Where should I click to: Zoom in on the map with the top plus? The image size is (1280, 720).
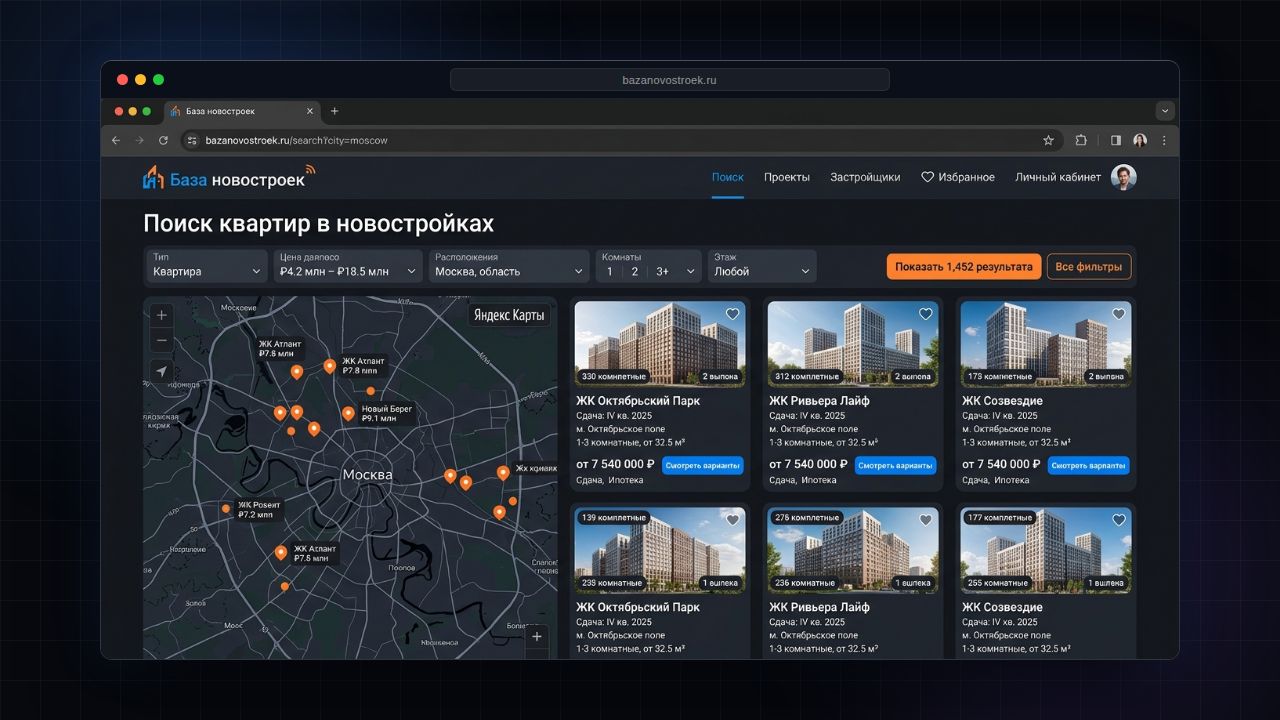[x=162, y=315]
